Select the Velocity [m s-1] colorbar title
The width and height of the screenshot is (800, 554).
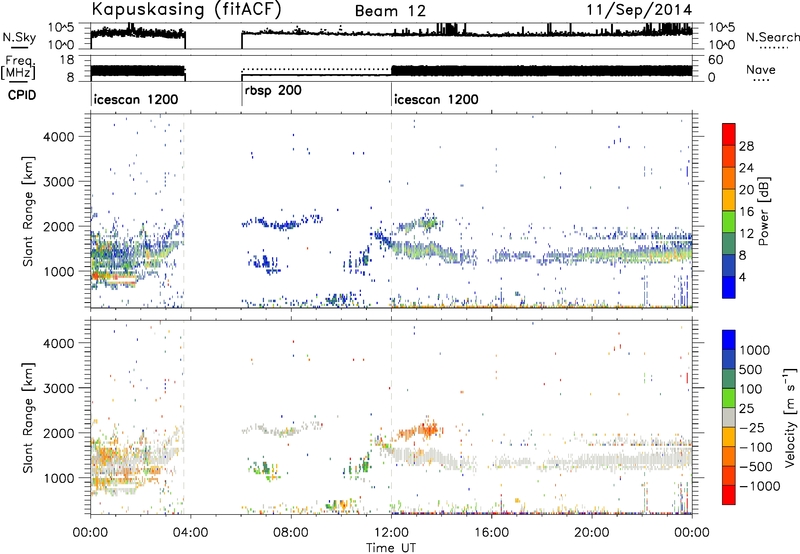coord(791,417)
